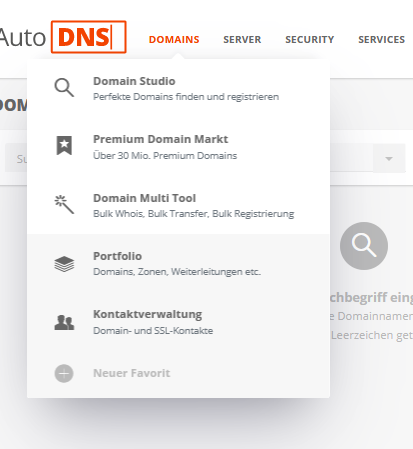Click the Premium Domain Markt bookmark icon
Image resolution: width=413 pixels, height=449 pixels.
tap(64, 146)
